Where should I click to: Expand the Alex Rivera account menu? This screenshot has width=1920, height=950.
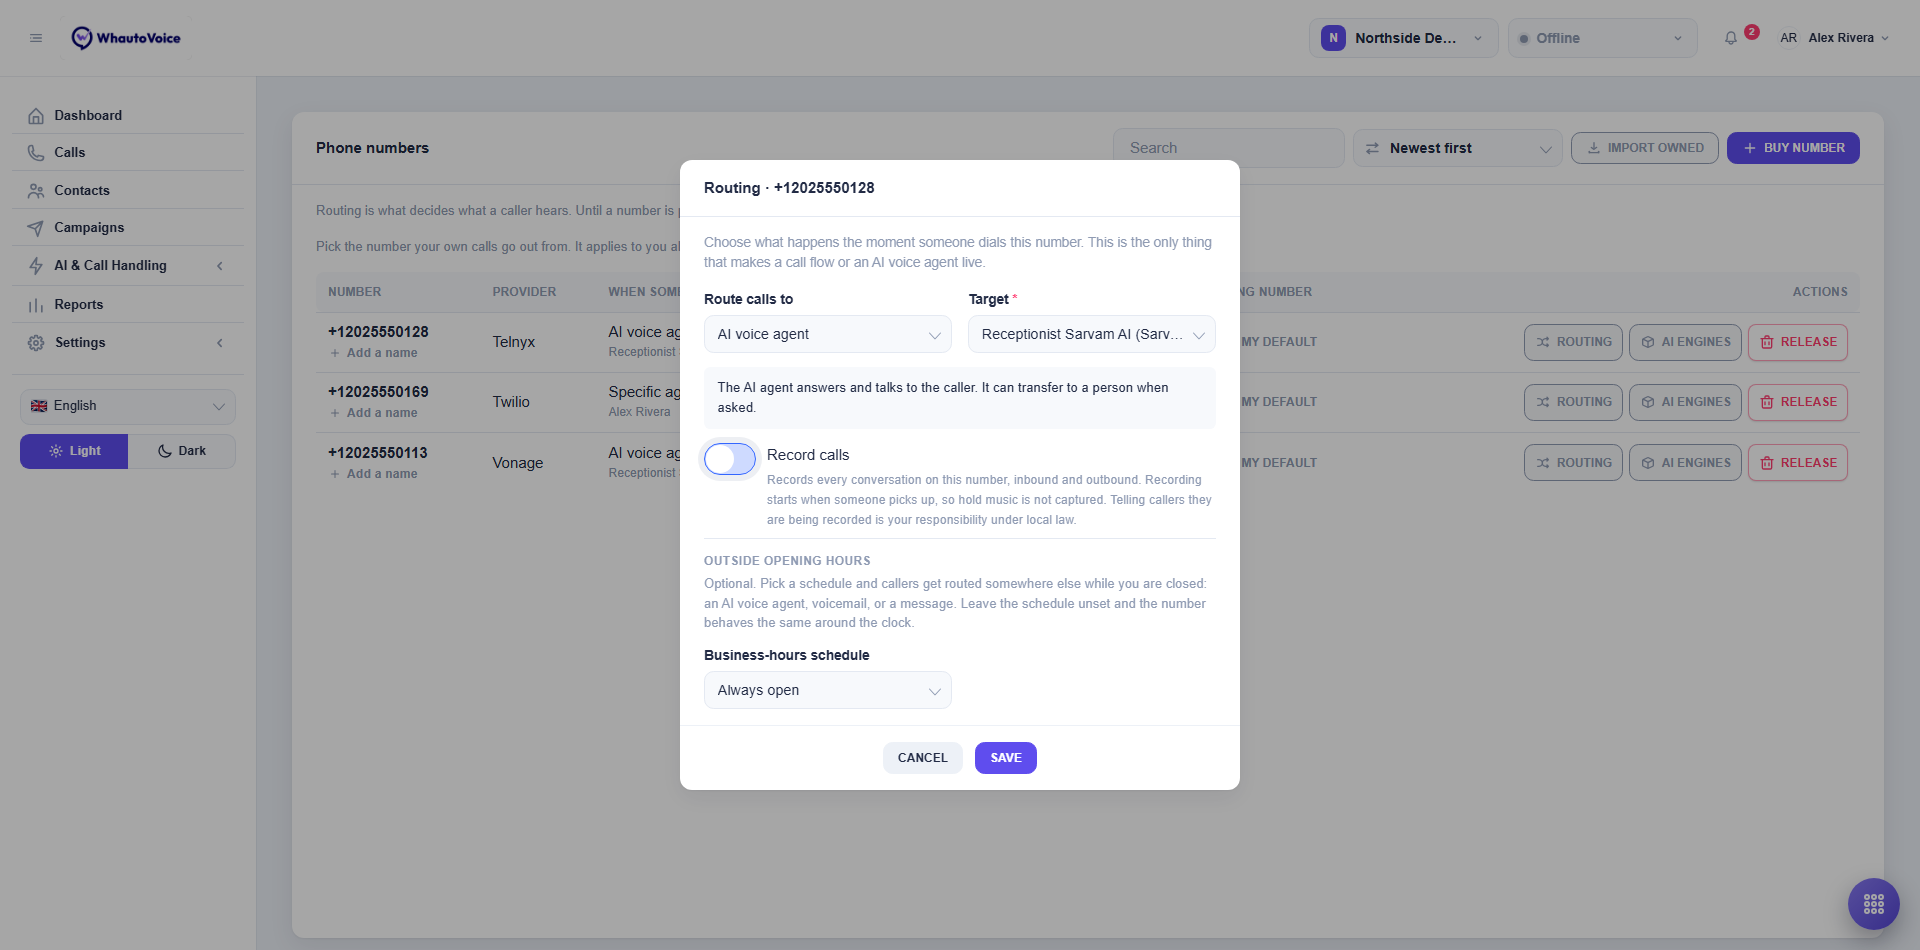(x=1848, y=38)
